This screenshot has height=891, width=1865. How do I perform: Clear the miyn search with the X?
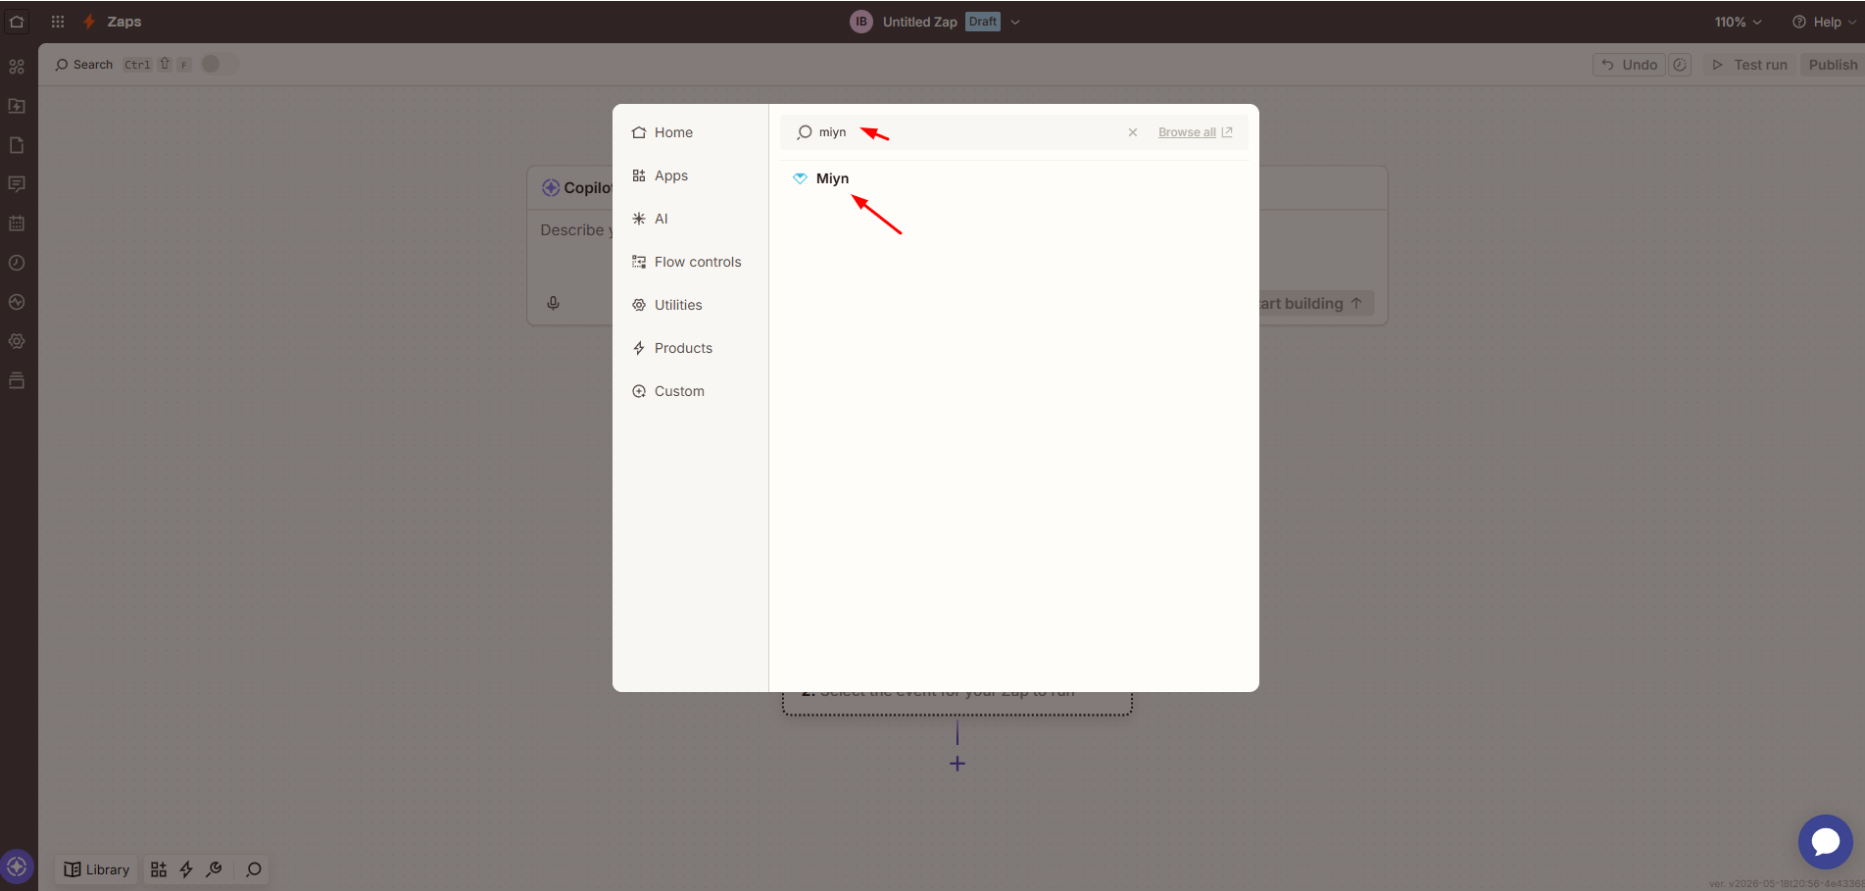pos(1133,132)
